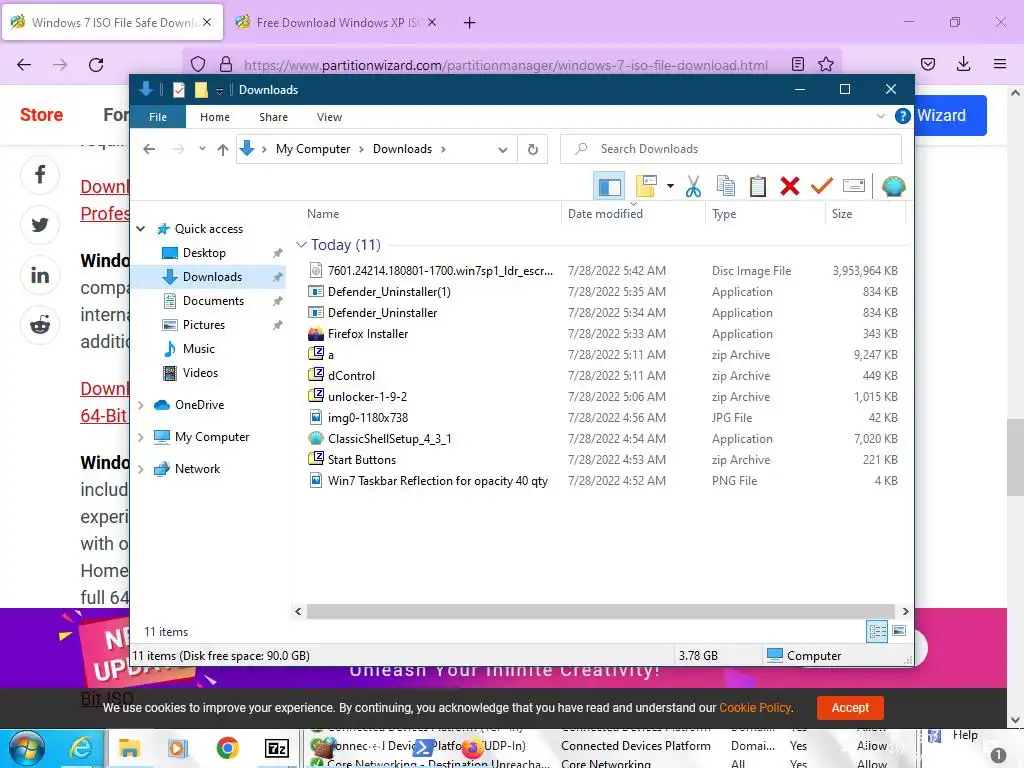
Task: Sort by the Name column header
Action: [431, 214]
